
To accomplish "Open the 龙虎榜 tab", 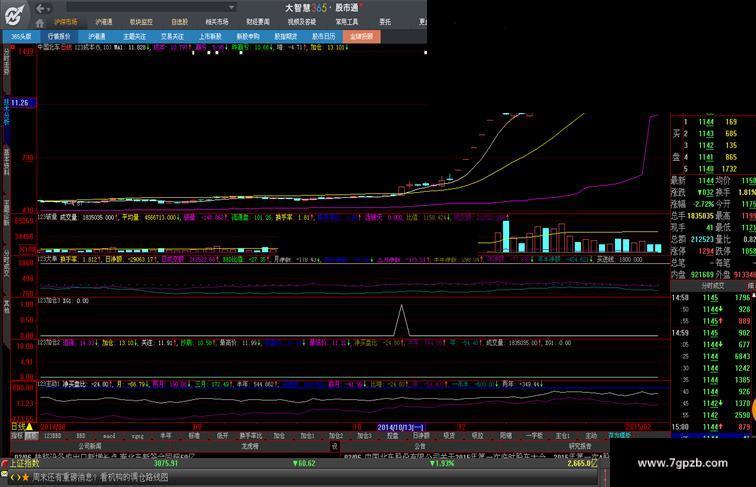I will [x=250, y=446].
